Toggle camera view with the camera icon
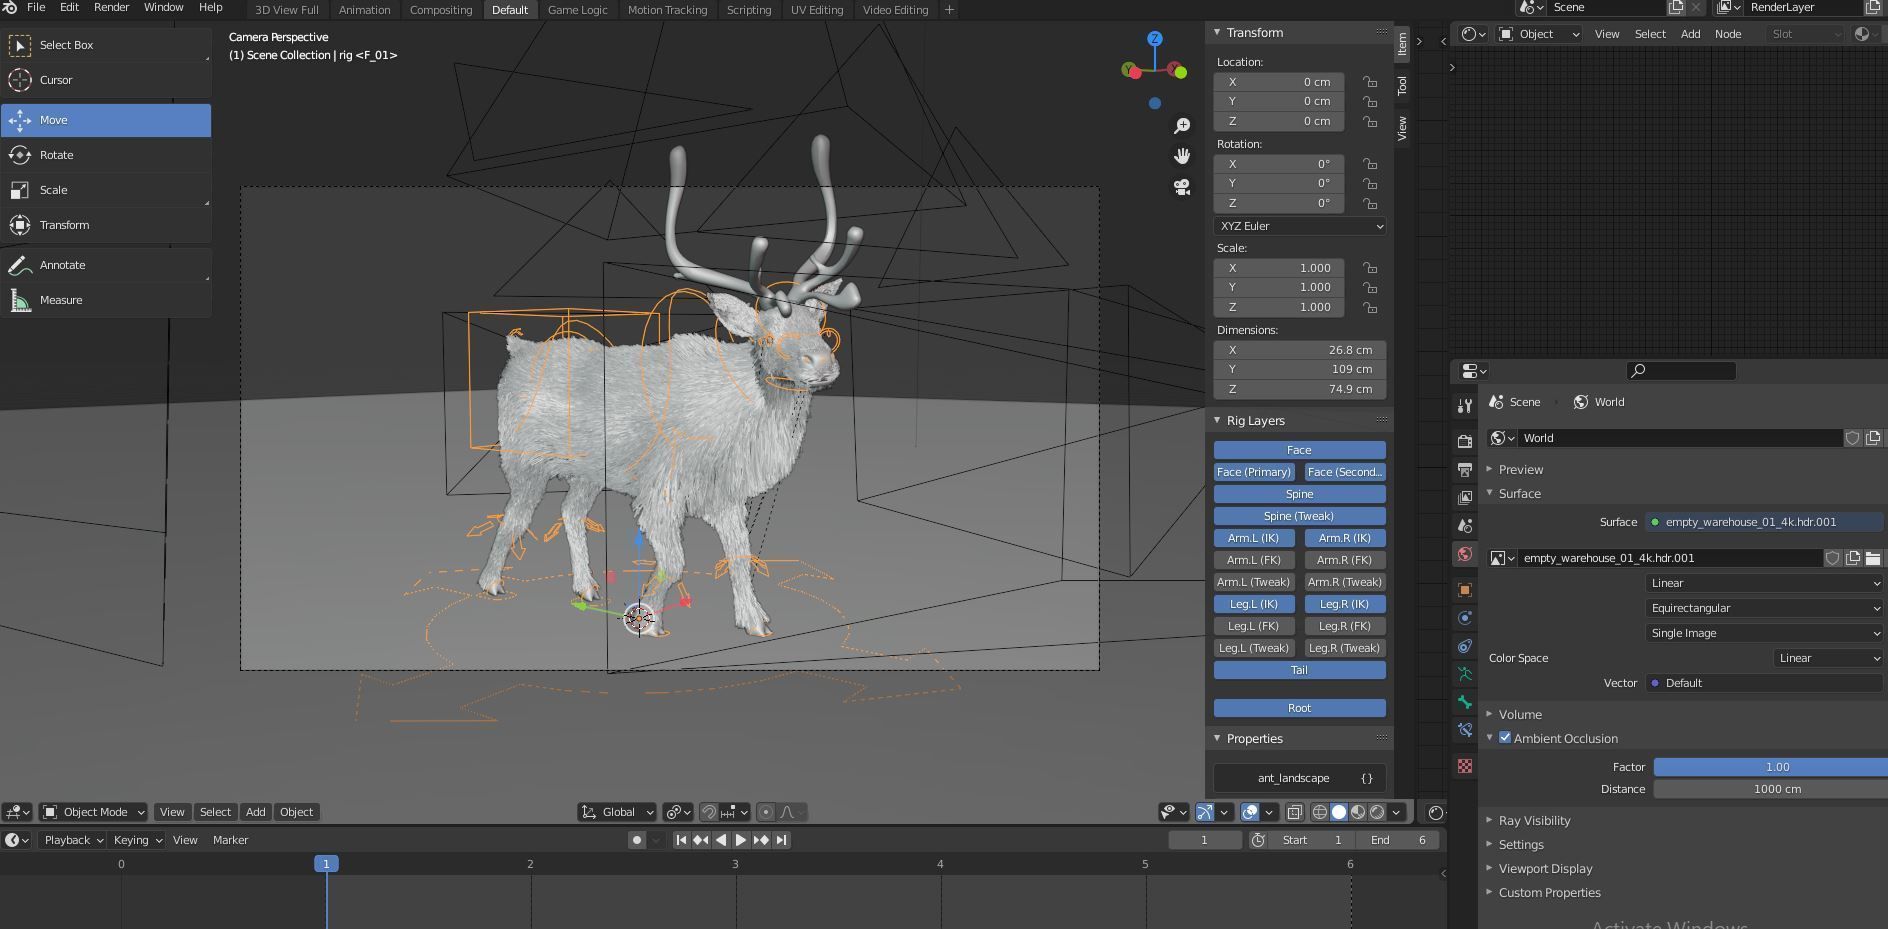This screenshot has height=929, width=1888. (x=1182, y=187)
